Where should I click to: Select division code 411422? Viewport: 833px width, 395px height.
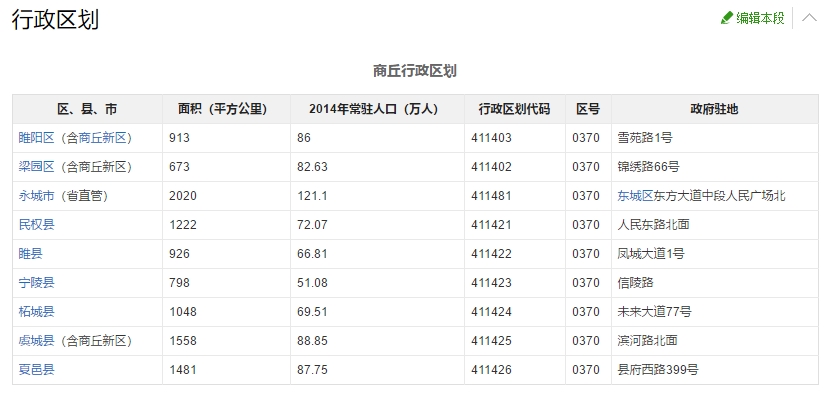tap(491, 254)
